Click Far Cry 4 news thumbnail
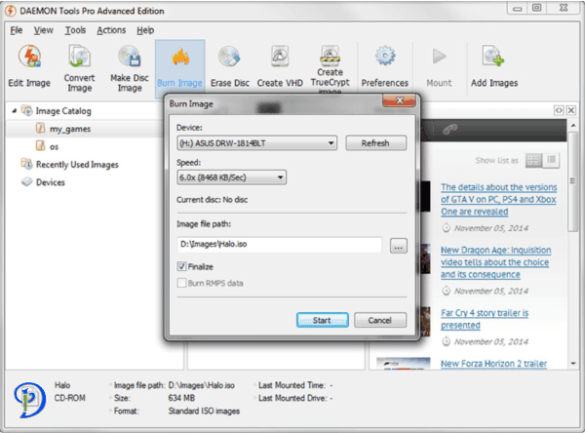Screen dimensions: 585x433 (x=425, y=321)
